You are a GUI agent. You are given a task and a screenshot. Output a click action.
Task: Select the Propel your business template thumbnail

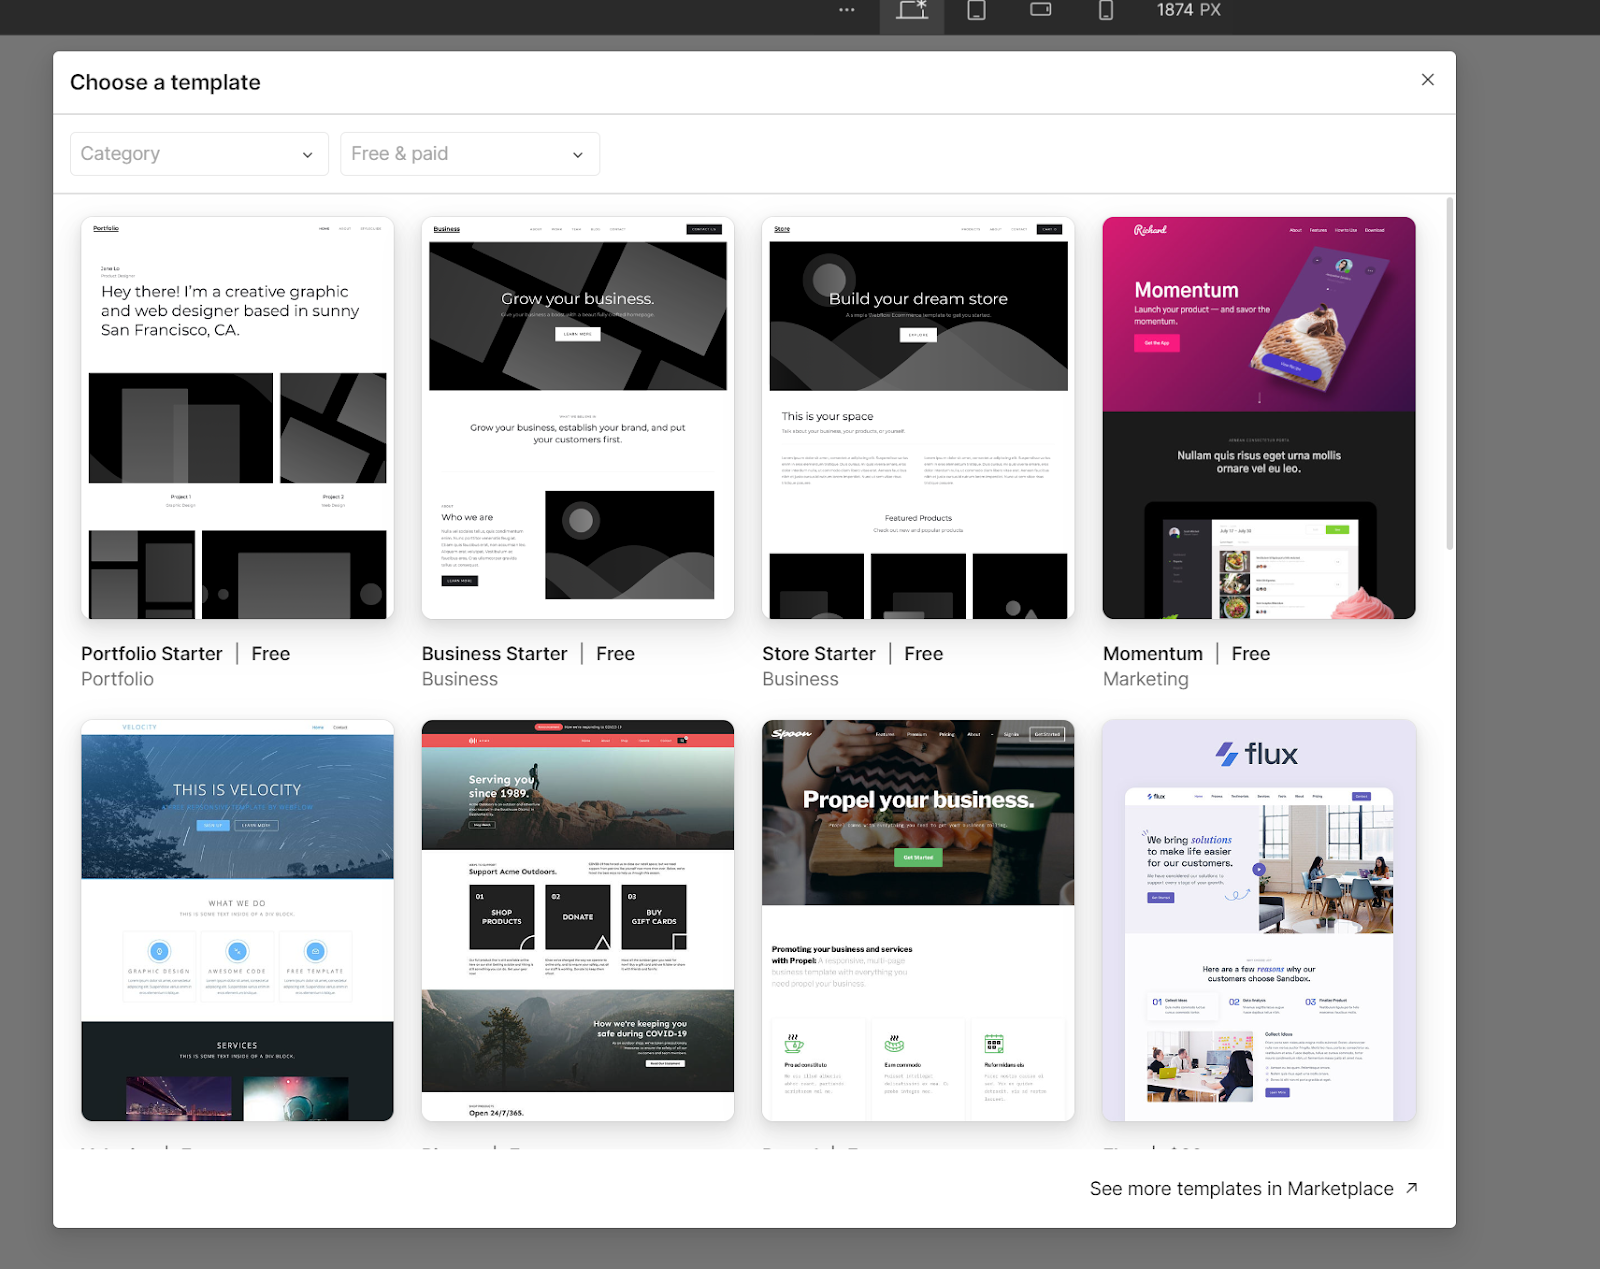coord(918,920)
